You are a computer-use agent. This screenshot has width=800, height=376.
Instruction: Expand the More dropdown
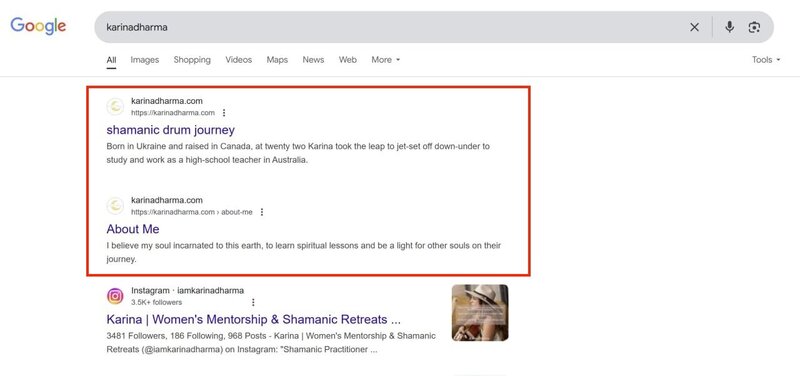pos(386,60)
